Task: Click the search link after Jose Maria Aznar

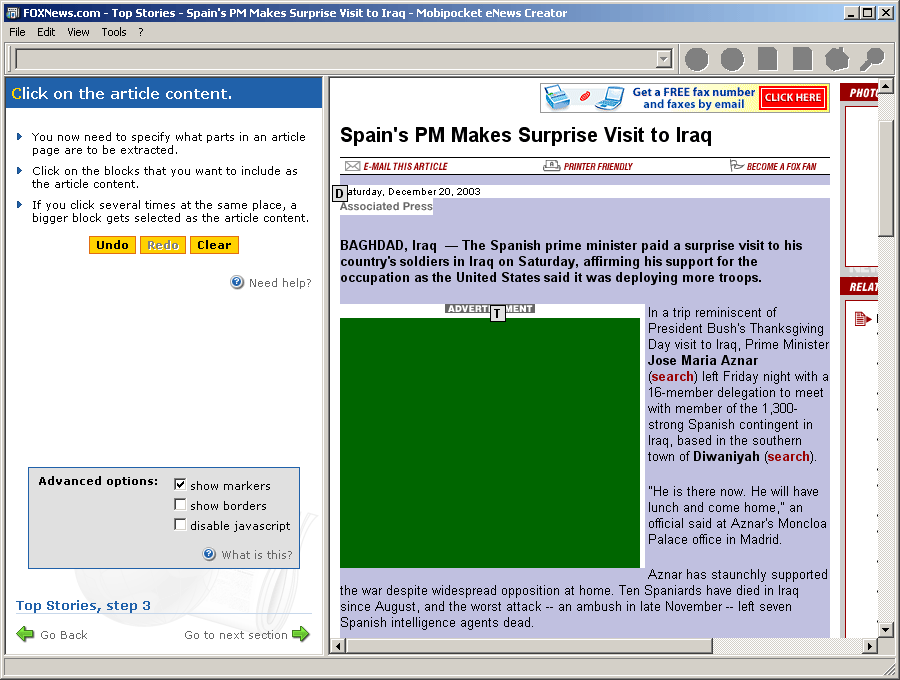Action: [x=672, y=376]
